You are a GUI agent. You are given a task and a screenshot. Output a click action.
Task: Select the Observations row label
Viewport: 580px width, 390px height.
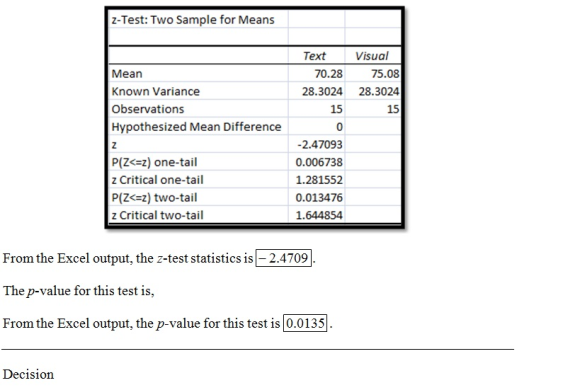click(x=148, y=109)
